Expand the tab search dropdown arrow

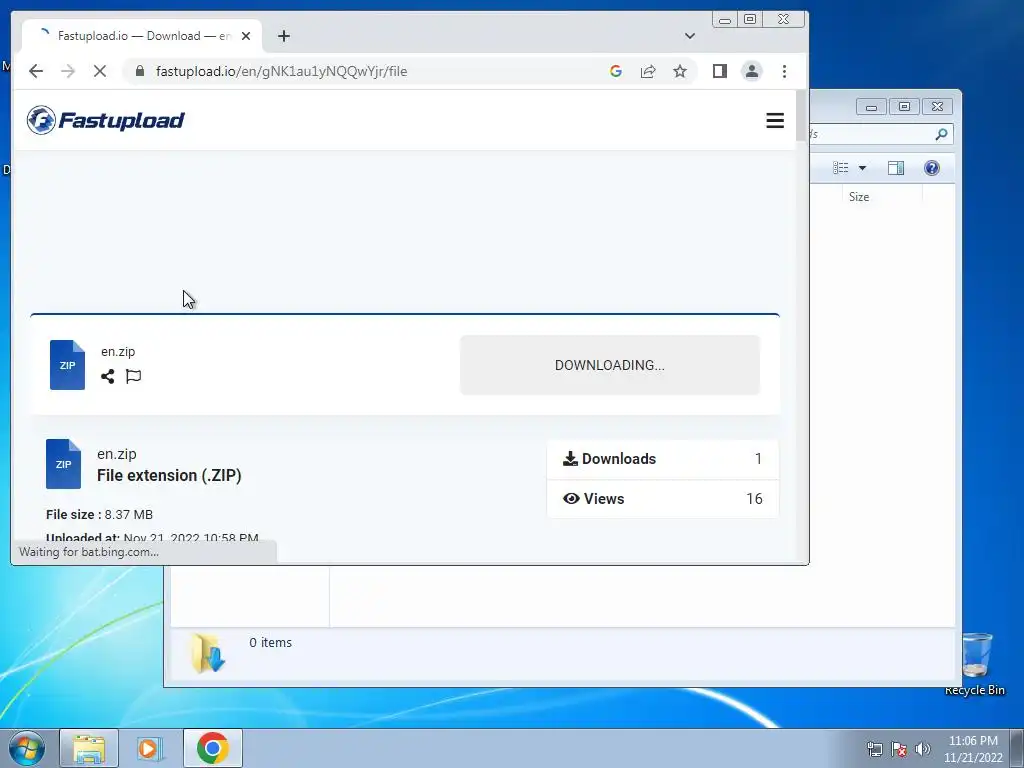tap(690, 36)
